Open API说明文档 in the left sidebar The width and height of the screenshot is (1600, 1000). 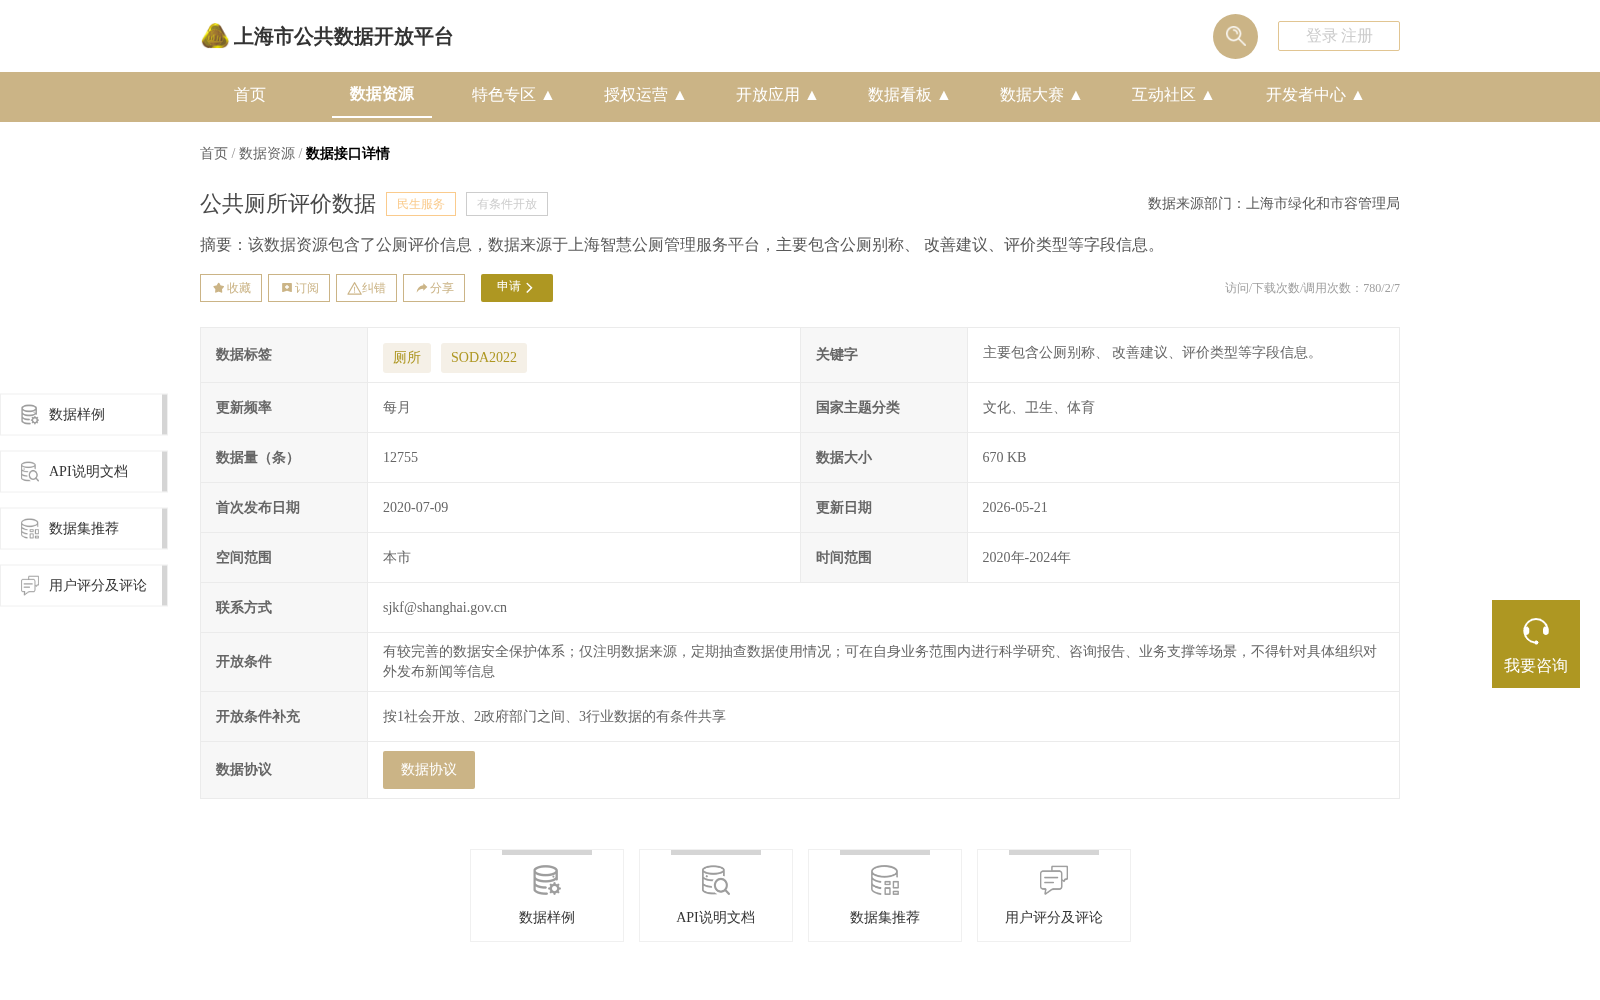click(83, 472)
